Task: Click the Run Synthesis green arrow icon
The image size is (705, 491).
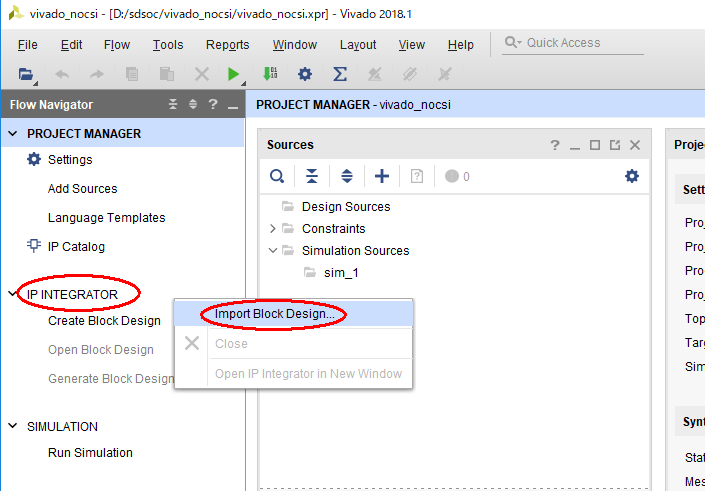Action: point(232,74)
